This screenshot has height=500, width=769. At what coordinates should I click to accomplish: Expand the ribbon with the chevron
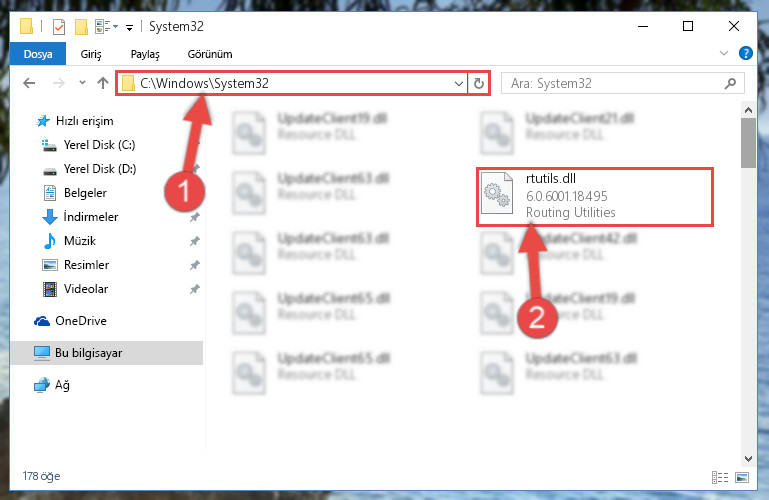[x=723, y=53]
